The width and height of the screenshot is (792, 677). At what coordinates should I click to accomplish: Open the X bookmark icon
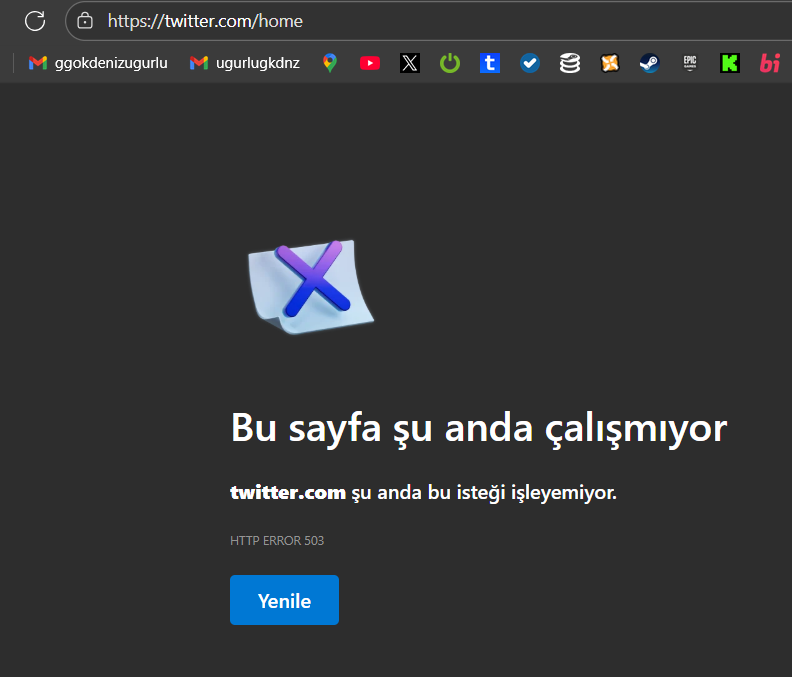(410, 63)
